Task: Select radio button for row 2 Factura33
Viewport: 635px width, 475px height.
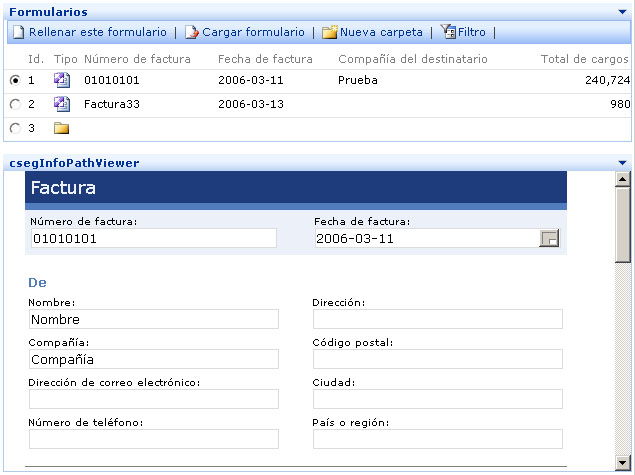Action: (15, 104)
